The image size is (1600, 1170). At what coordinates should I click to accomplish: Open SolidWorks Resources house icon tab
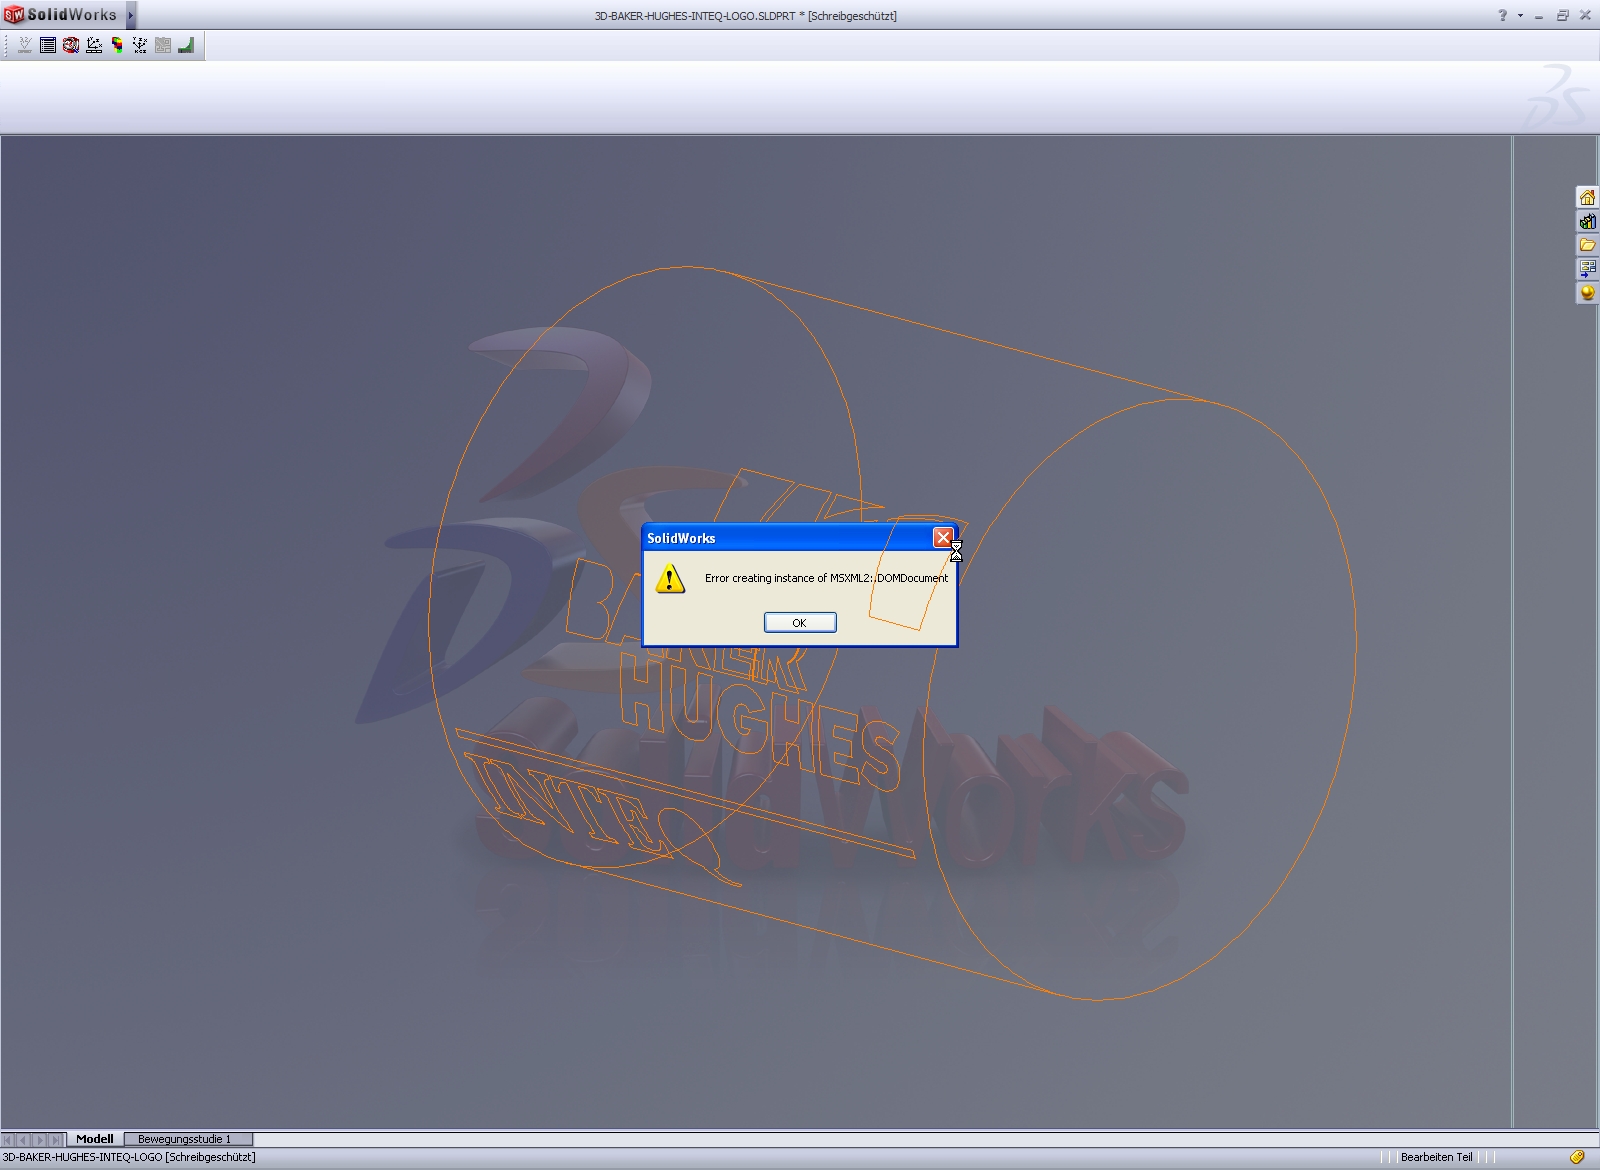(x=1587, y=197)
